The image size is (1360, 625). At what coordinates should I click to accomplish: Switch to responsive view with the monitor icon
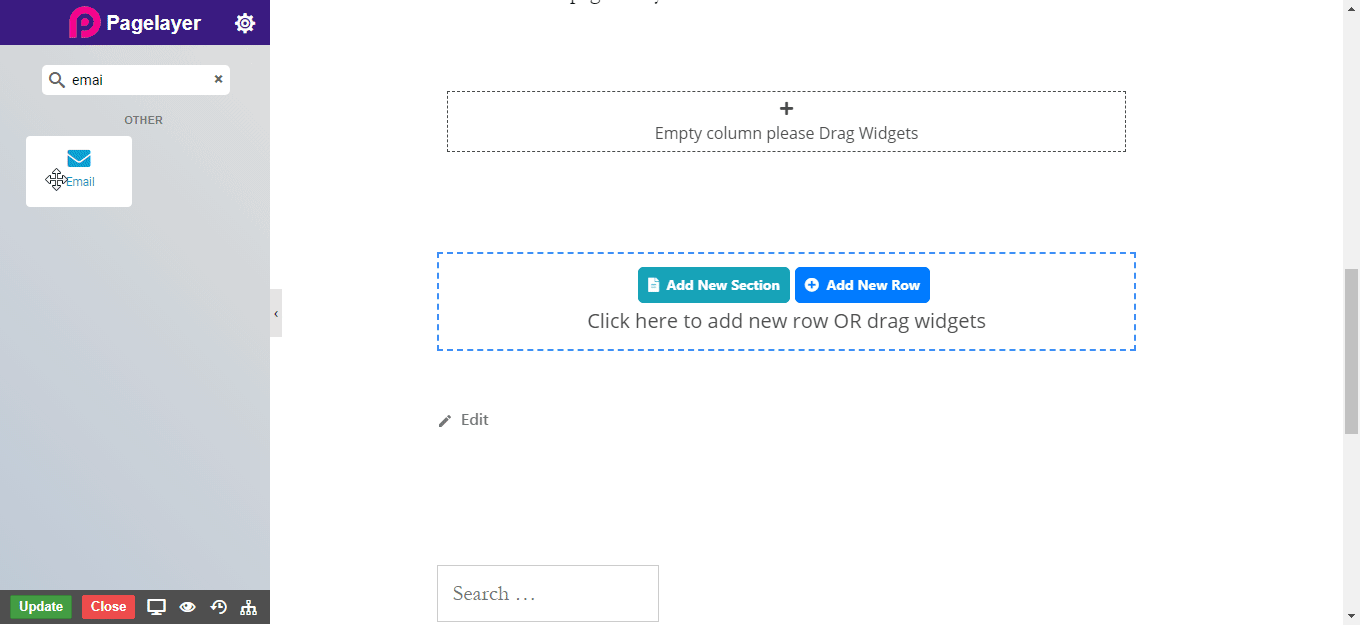coord(156,606)
